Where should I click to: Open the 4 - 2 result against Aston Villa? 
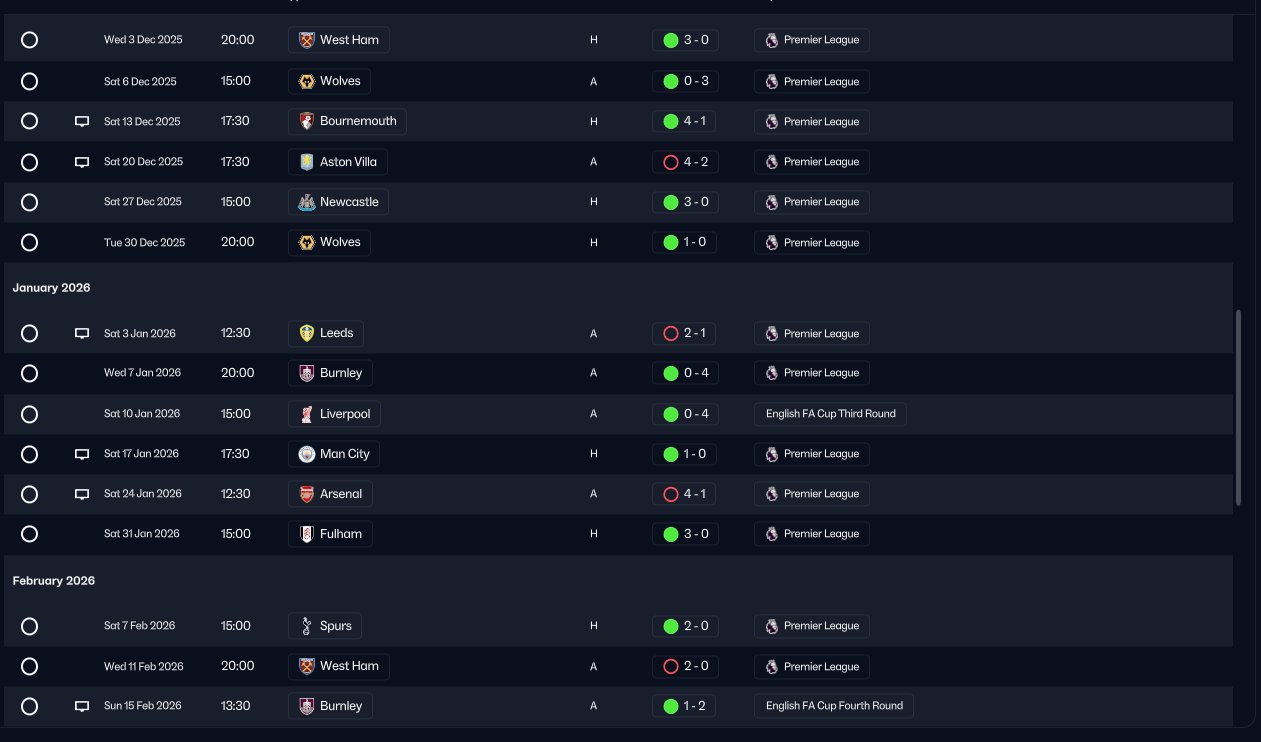click(685, 162)
